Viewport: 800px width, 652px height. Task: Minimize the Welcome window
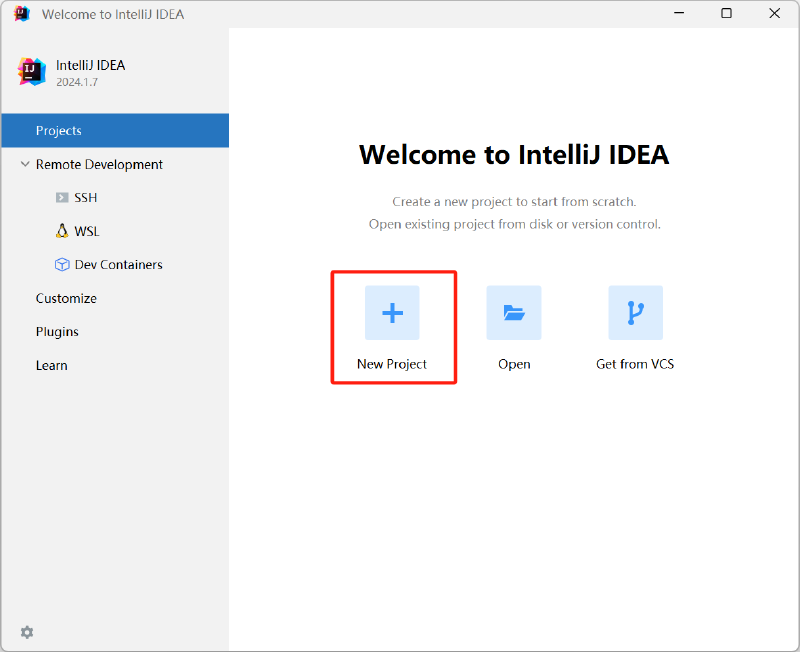679,13
